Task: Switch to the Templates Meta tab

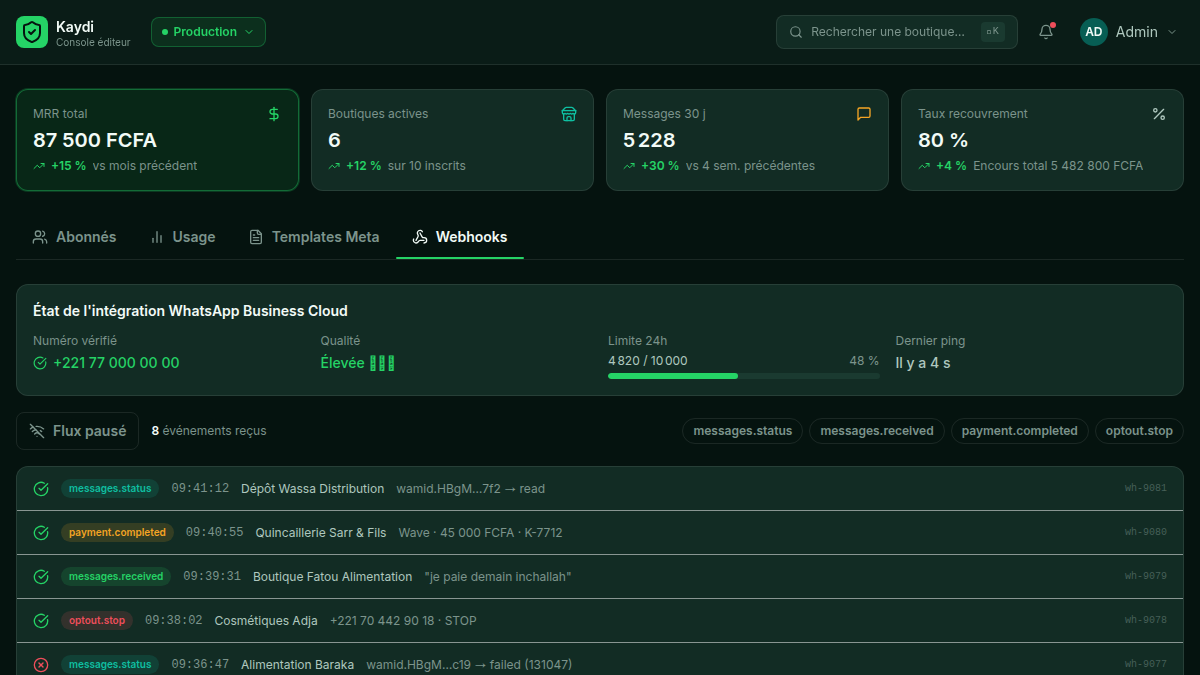Action: click(x=314, y=237)
